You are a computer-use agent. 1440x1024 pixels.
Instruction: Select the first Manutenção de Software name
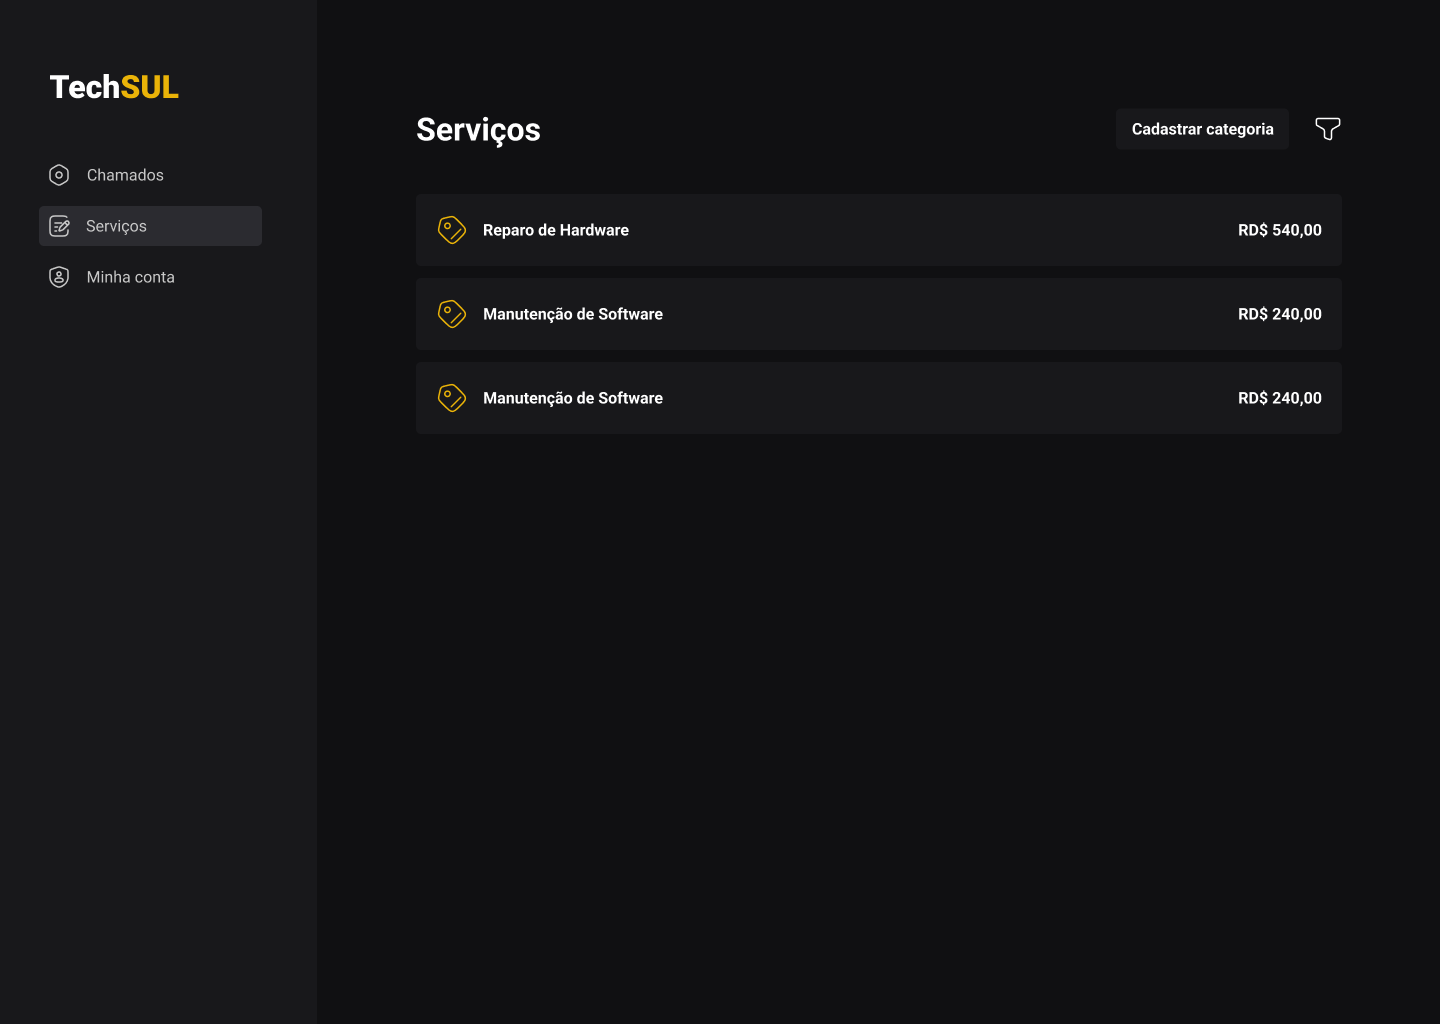573,314
